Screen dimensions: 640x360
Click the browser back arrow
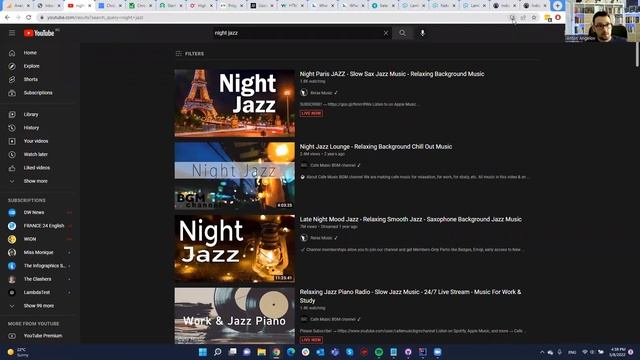tap(7, 18)
